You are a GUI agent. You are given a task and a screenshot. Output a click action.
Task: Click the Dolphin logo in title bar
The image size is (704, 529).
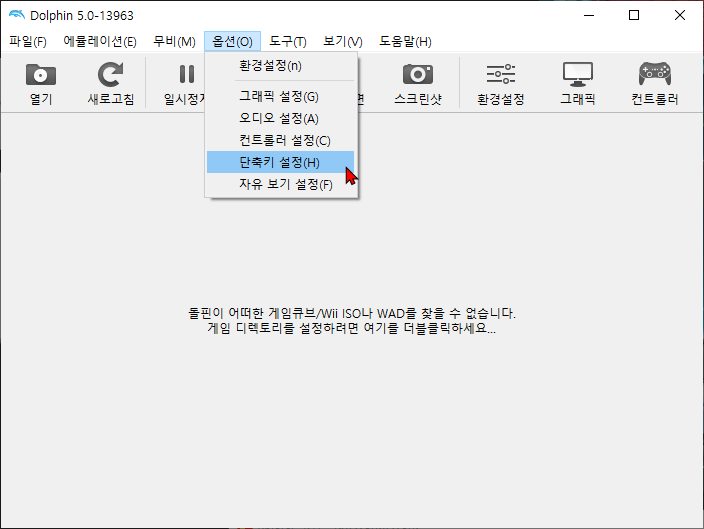point(17,15)
